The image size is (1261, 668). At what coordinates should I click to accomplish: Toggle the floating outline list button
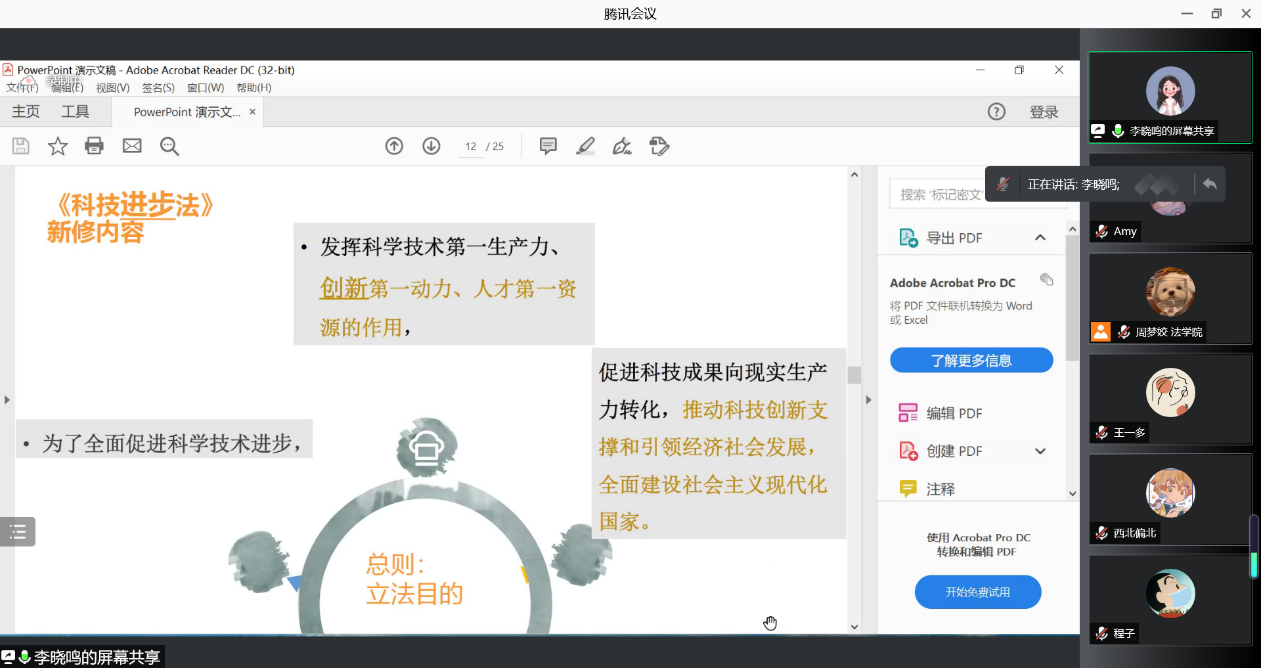point(18,531)
